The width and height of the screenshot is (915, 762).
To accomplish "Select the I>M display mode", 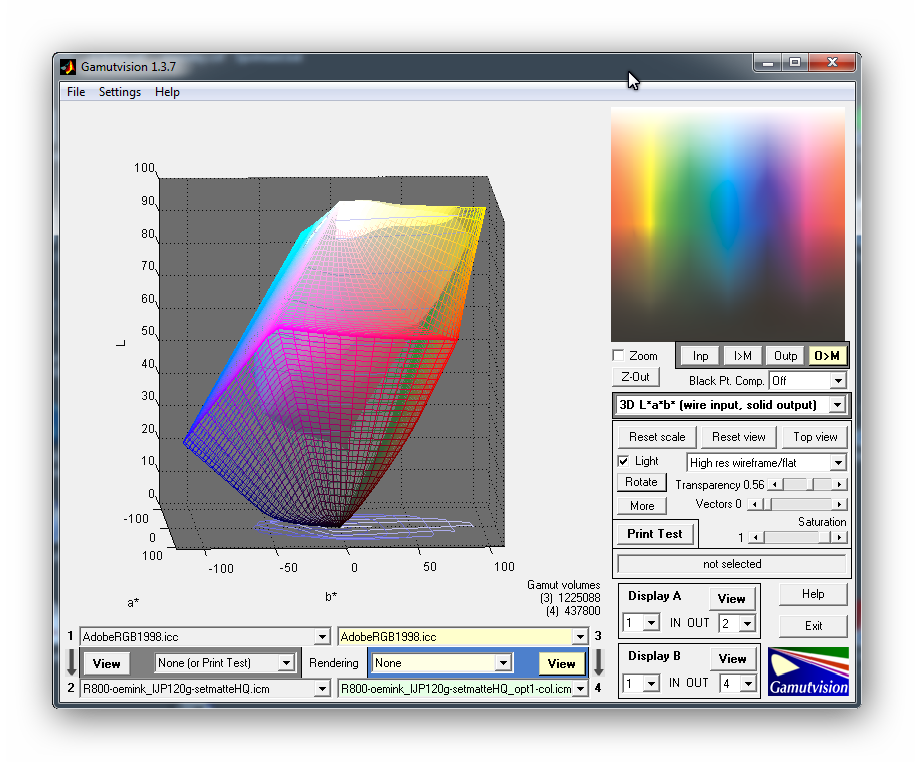I will pos(743,356).
